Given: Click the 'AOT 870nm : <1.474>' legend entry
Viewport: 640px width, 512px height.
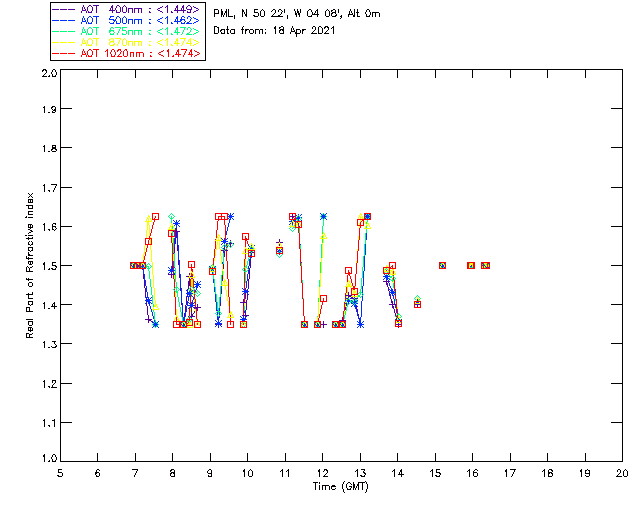Looking at the screenshot, I should tap(127, 42).
